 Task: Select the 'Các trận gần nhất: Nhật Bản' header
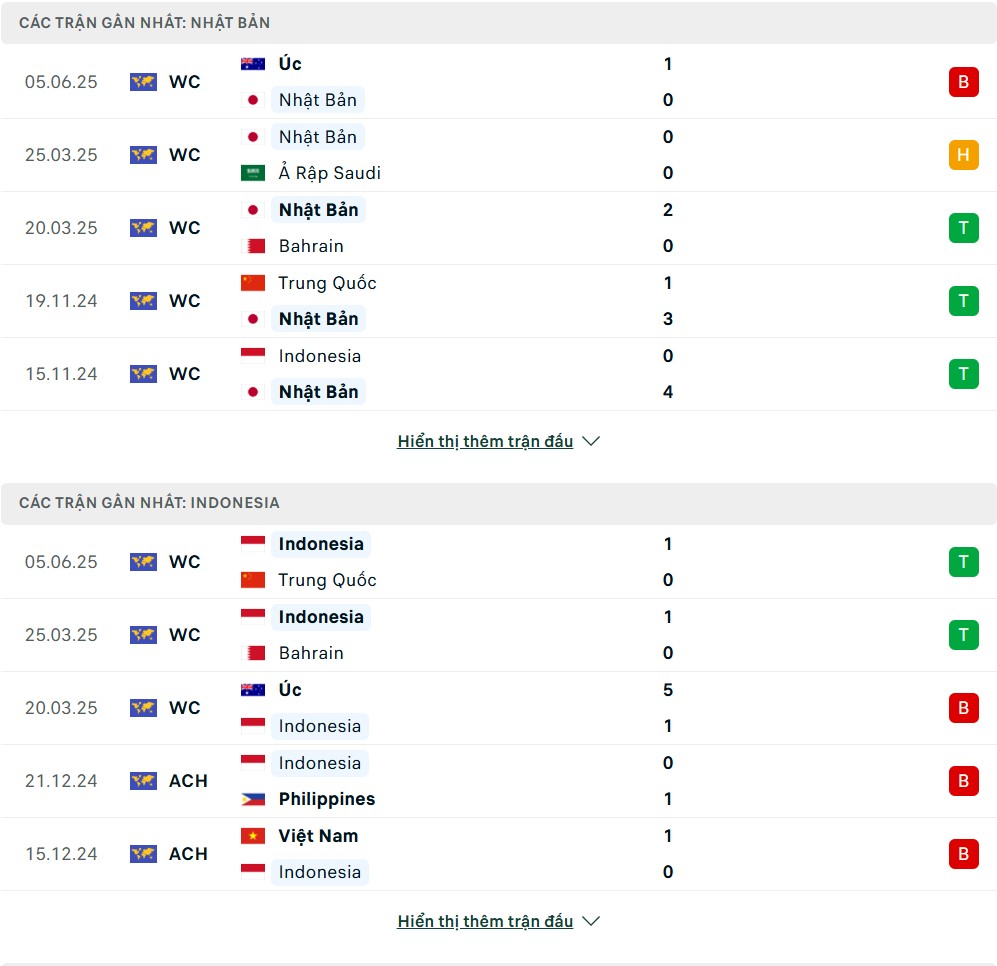[x=498, y=23]
